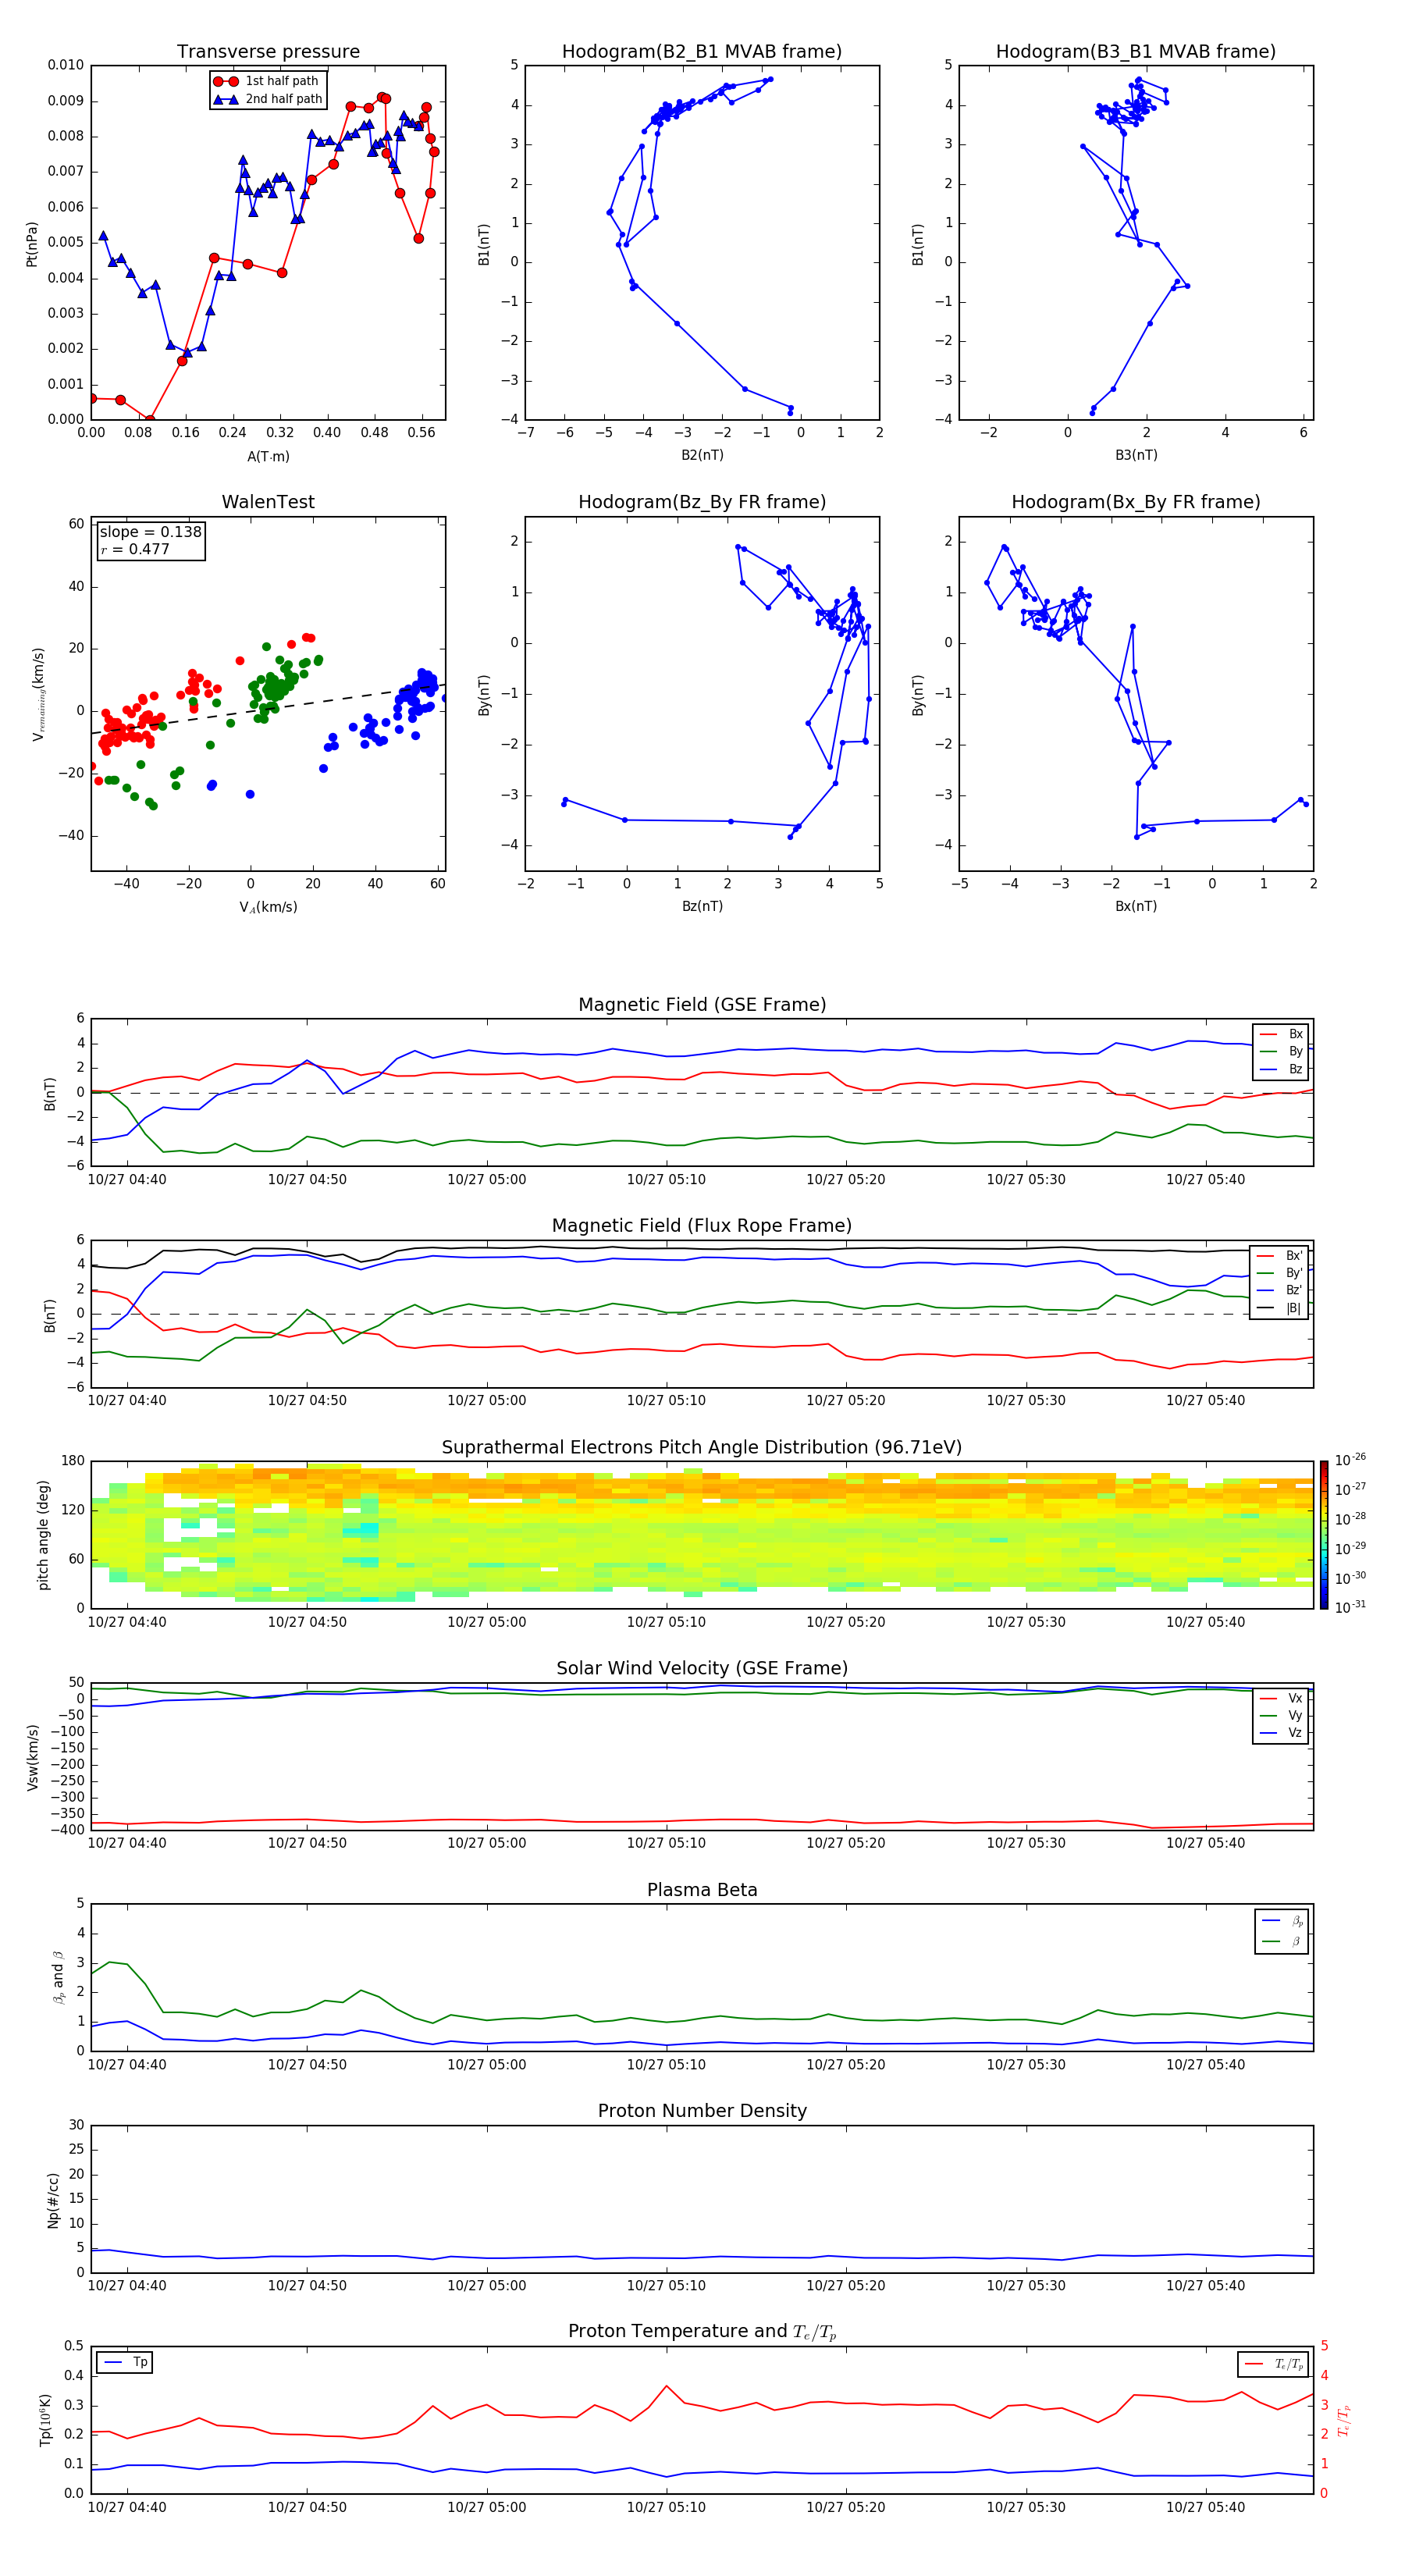1405x2576 pixels.
Task: Click the 'Np(#/cc)' axis label
Action: click(53, 2200)
